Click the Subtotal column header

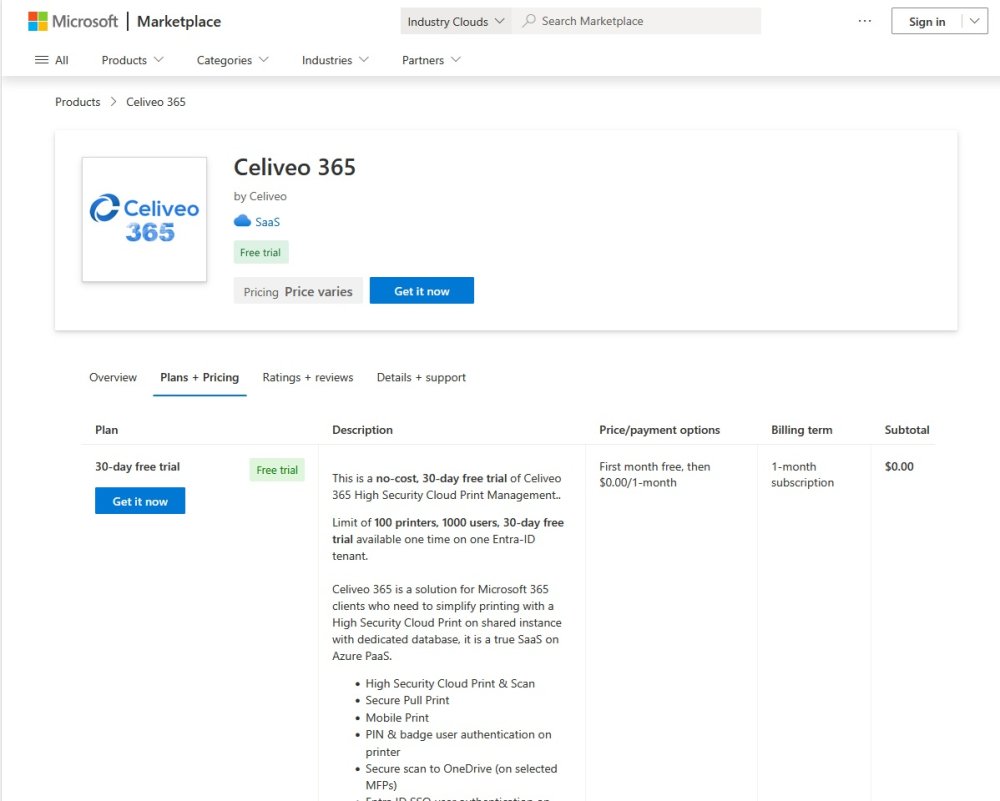point(907,430)
